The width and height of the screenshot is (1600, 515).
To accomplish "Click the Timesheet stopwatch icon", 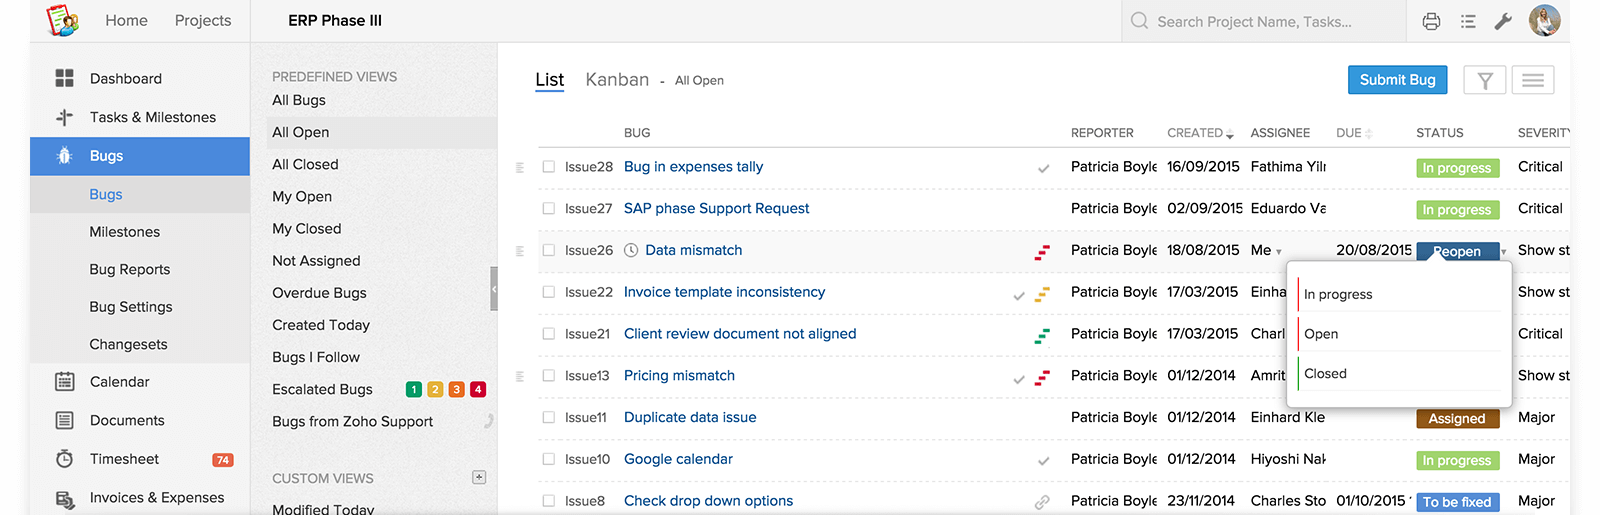I will (65, 459).
